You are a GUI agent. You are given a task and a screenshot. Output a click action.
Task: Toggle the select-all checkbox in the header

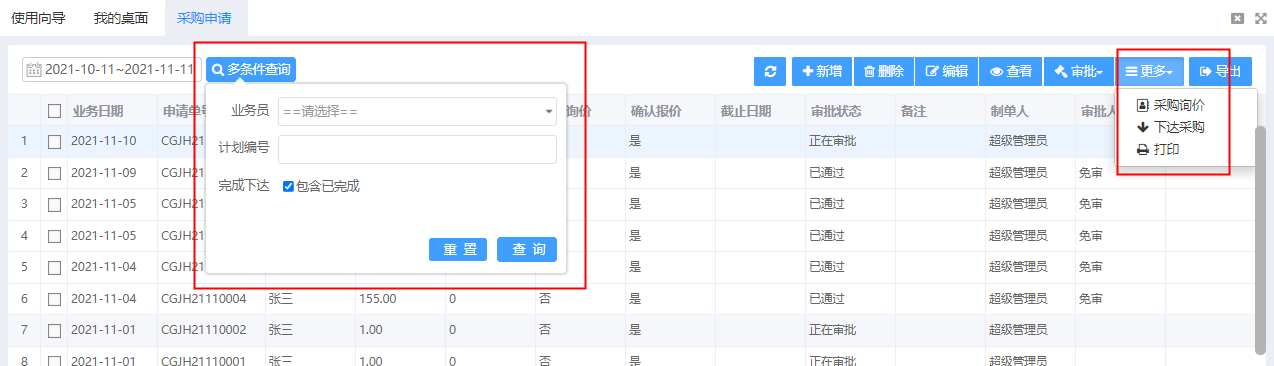(54, 111)
